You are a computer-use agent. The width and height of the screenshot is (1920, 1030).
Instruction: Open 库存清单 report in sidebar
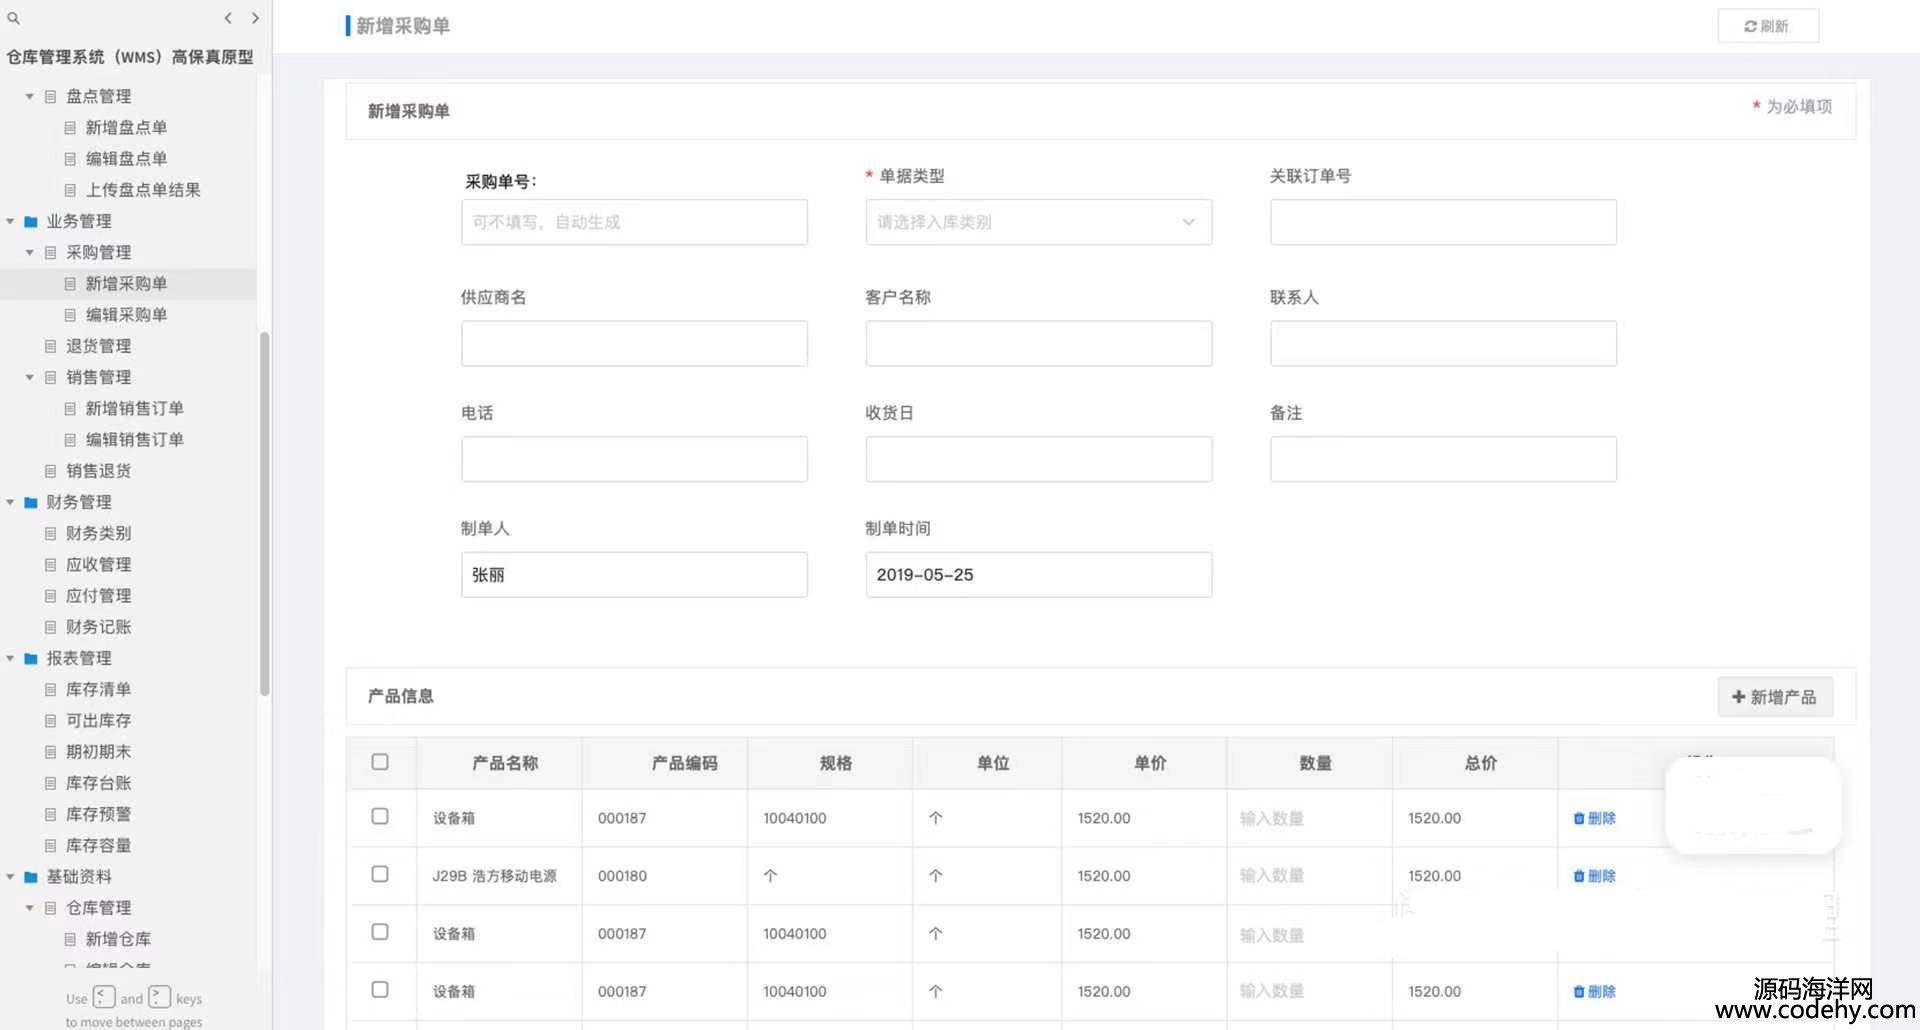[x=98, y=690]
